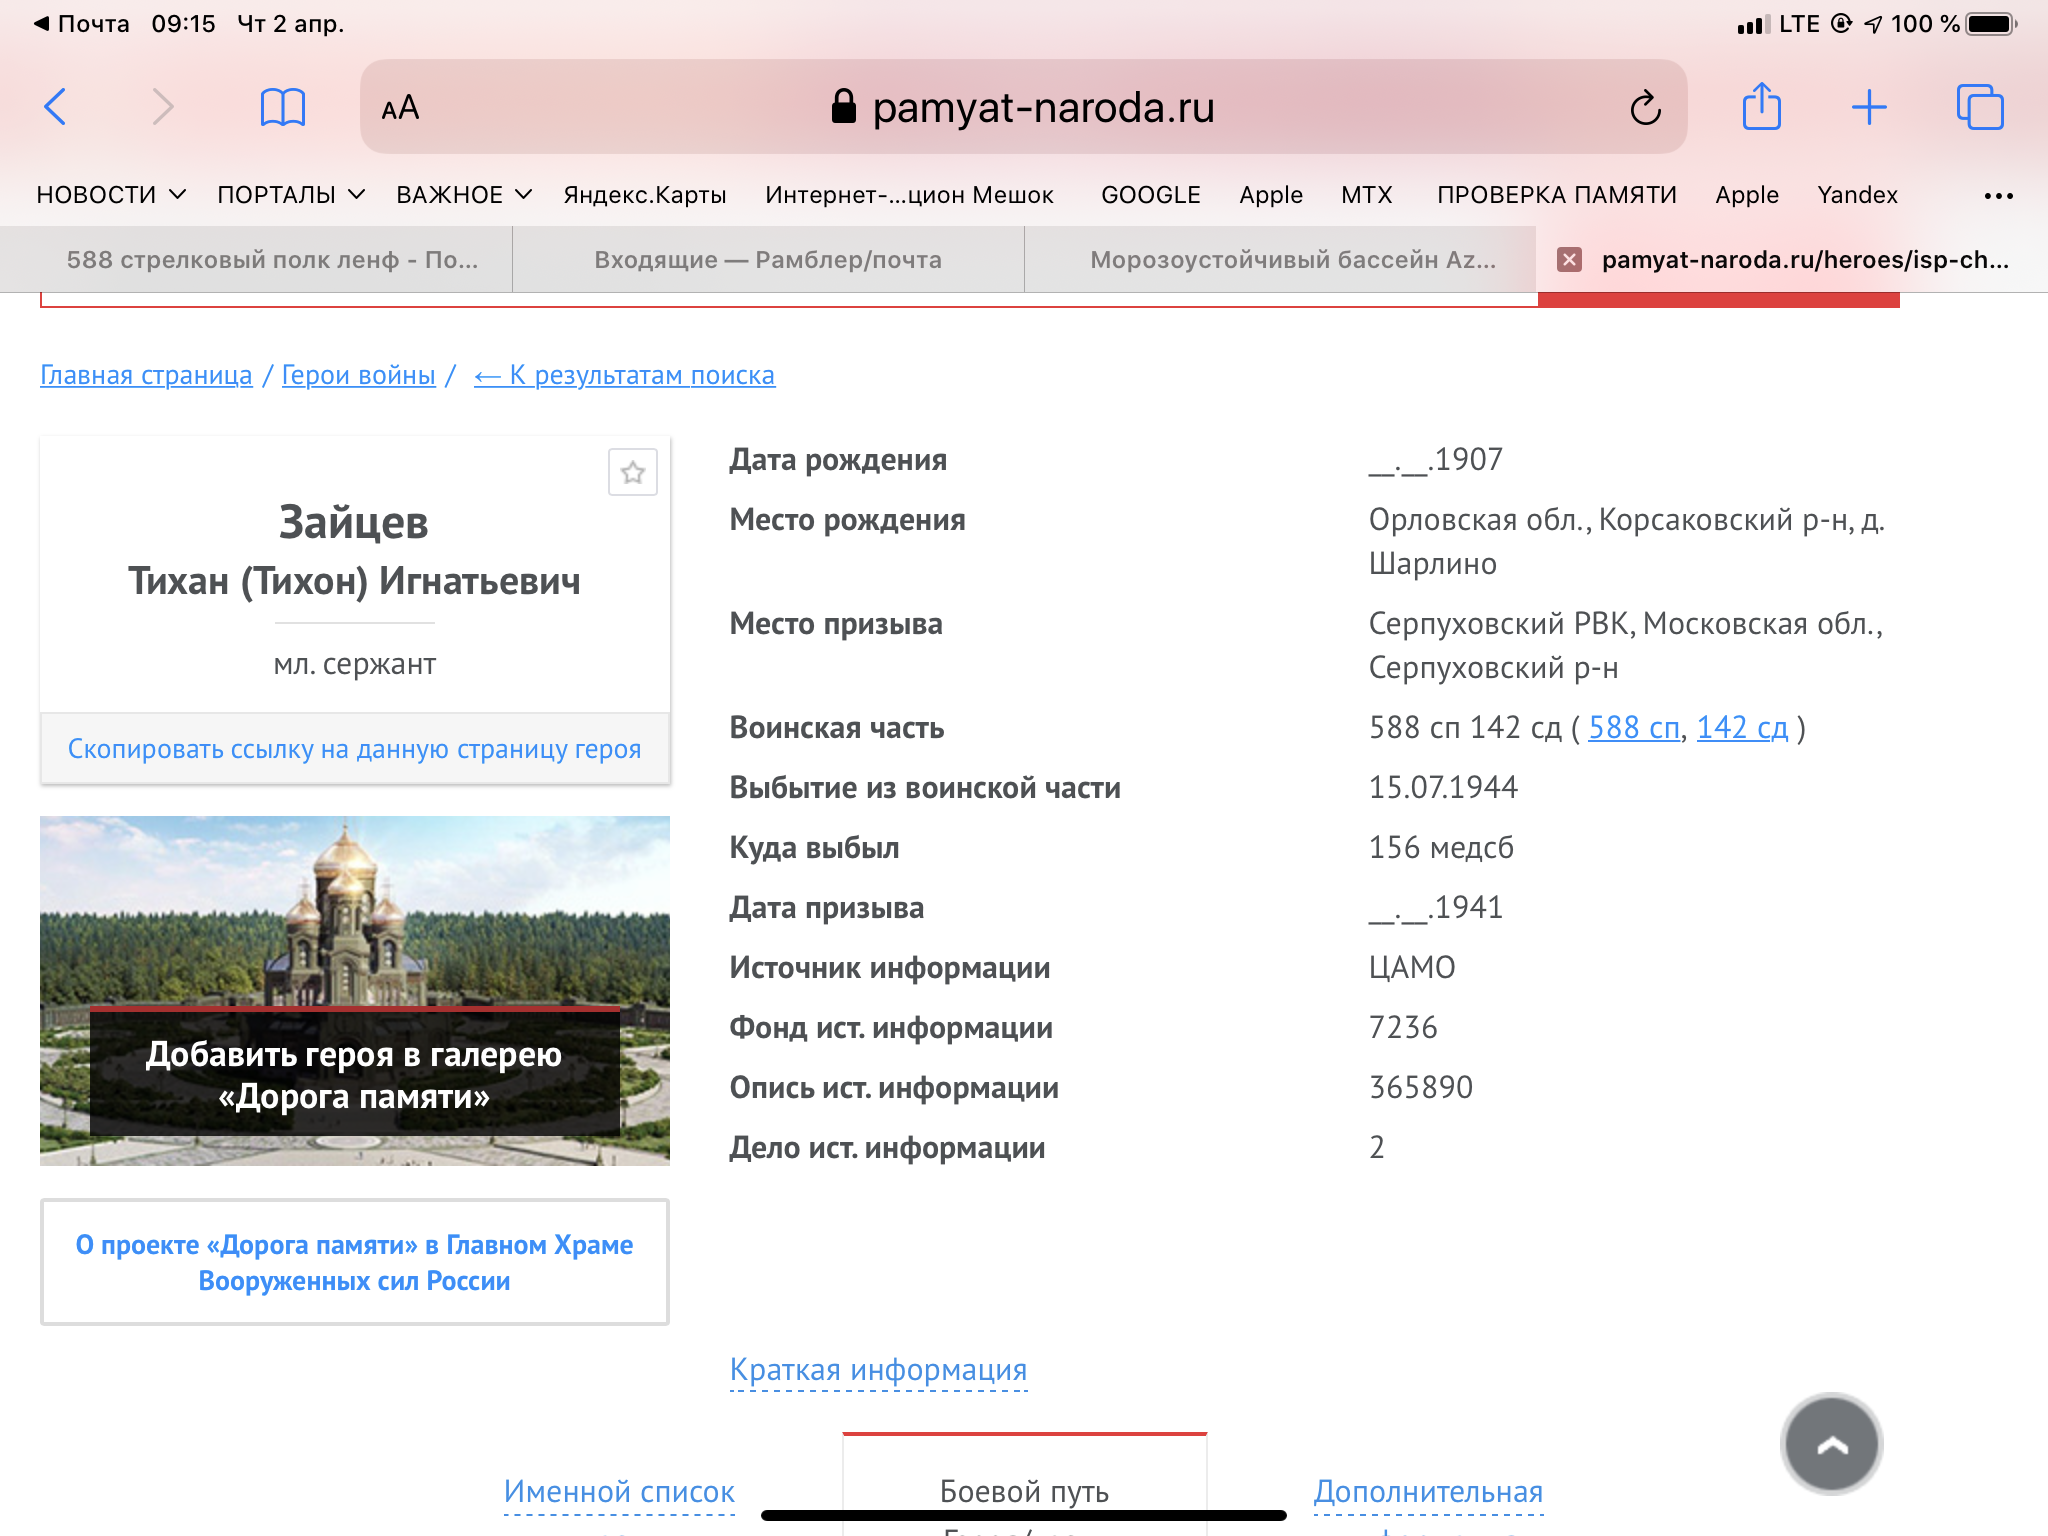Close the pamyat-naroda tab with X

click(1569, 260)
